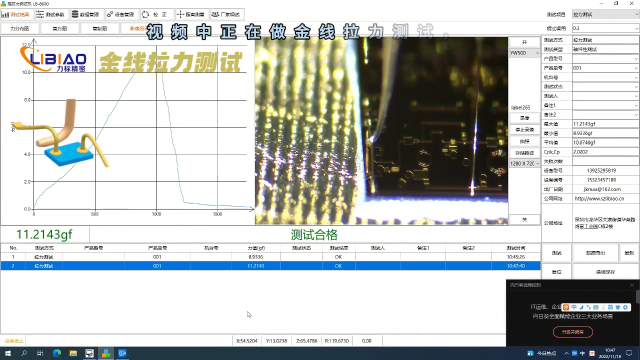Click the OK result cell in row 1
This screenshot has width=640, height=360.
(x=338, y=257)
